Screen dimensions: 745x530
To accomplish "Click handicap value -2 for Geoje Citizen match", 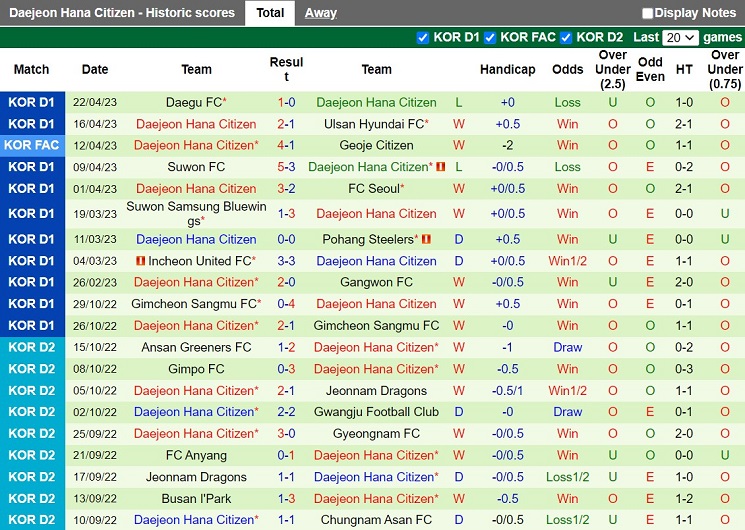I will [507, 145].
